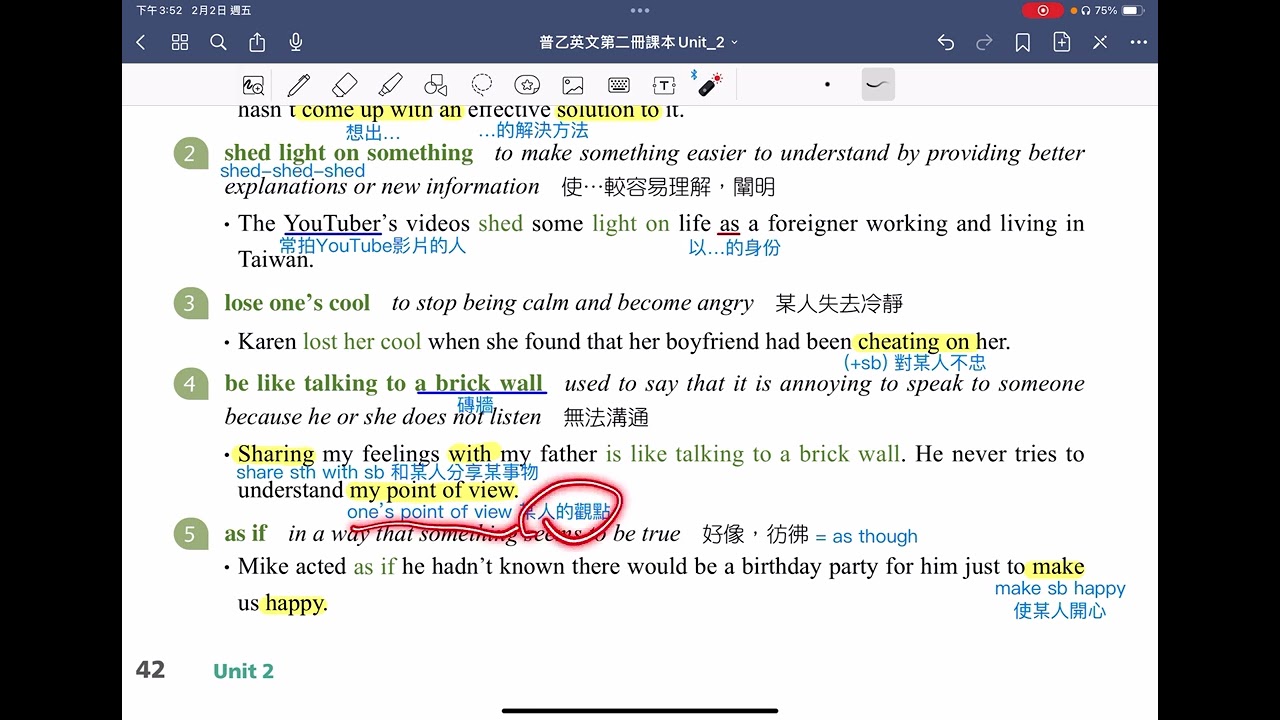Select the zoom window tool
The height and width of the screenshot is (720, 1280).
pos(253,85)
